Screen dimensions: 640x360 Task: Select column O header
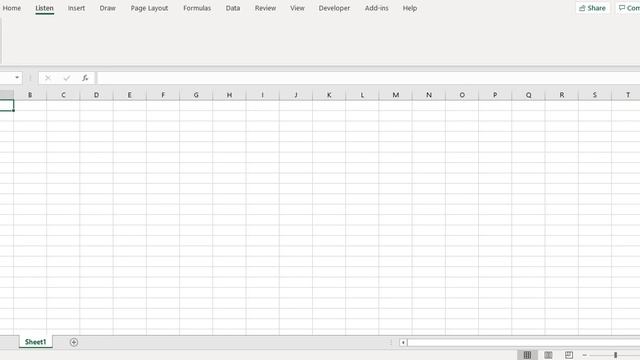tap(462, 95)
